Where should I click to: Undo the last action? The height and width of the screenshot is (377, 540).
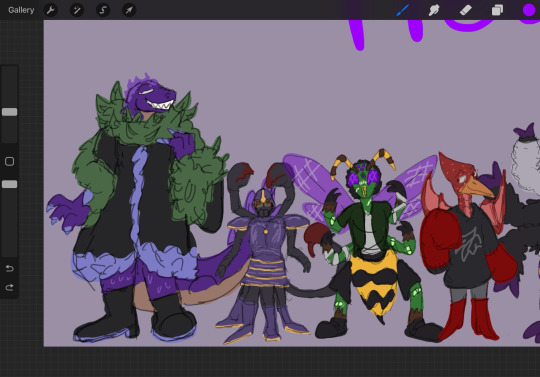click(x=10, y=268)
